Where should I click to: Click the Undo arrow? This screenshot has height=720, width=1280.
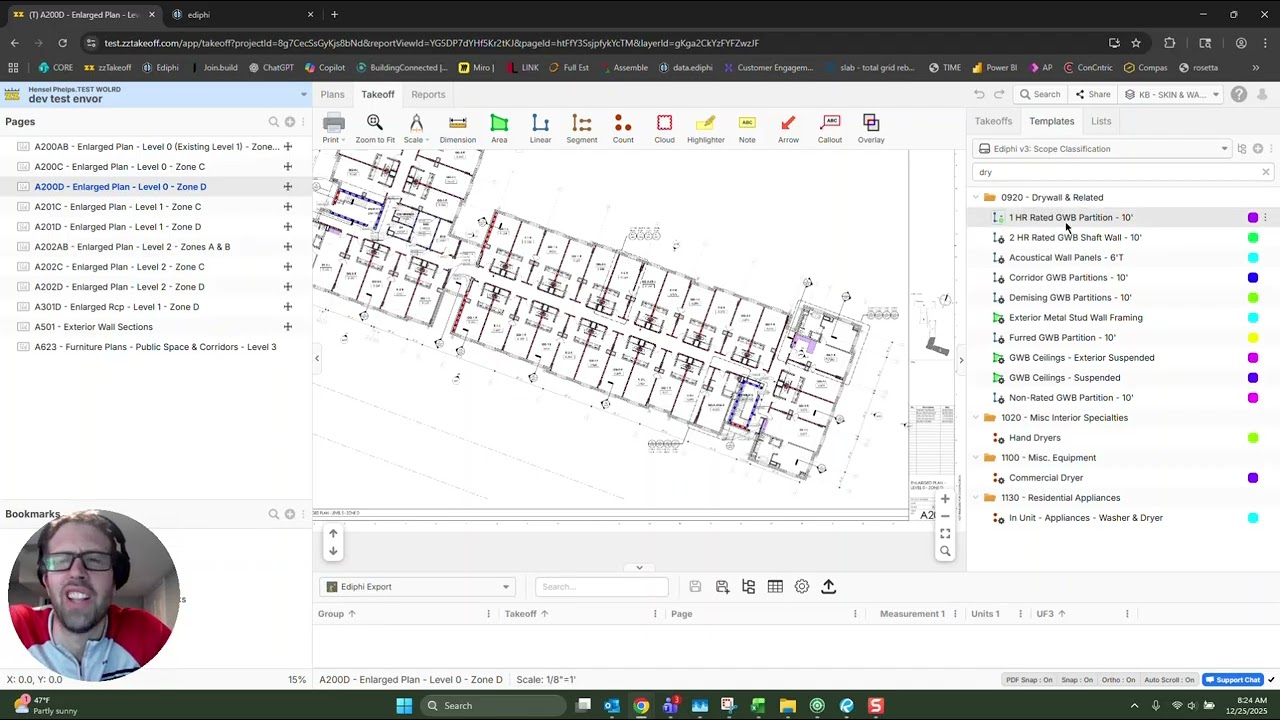pyautogui.click(x=979, y=94)
